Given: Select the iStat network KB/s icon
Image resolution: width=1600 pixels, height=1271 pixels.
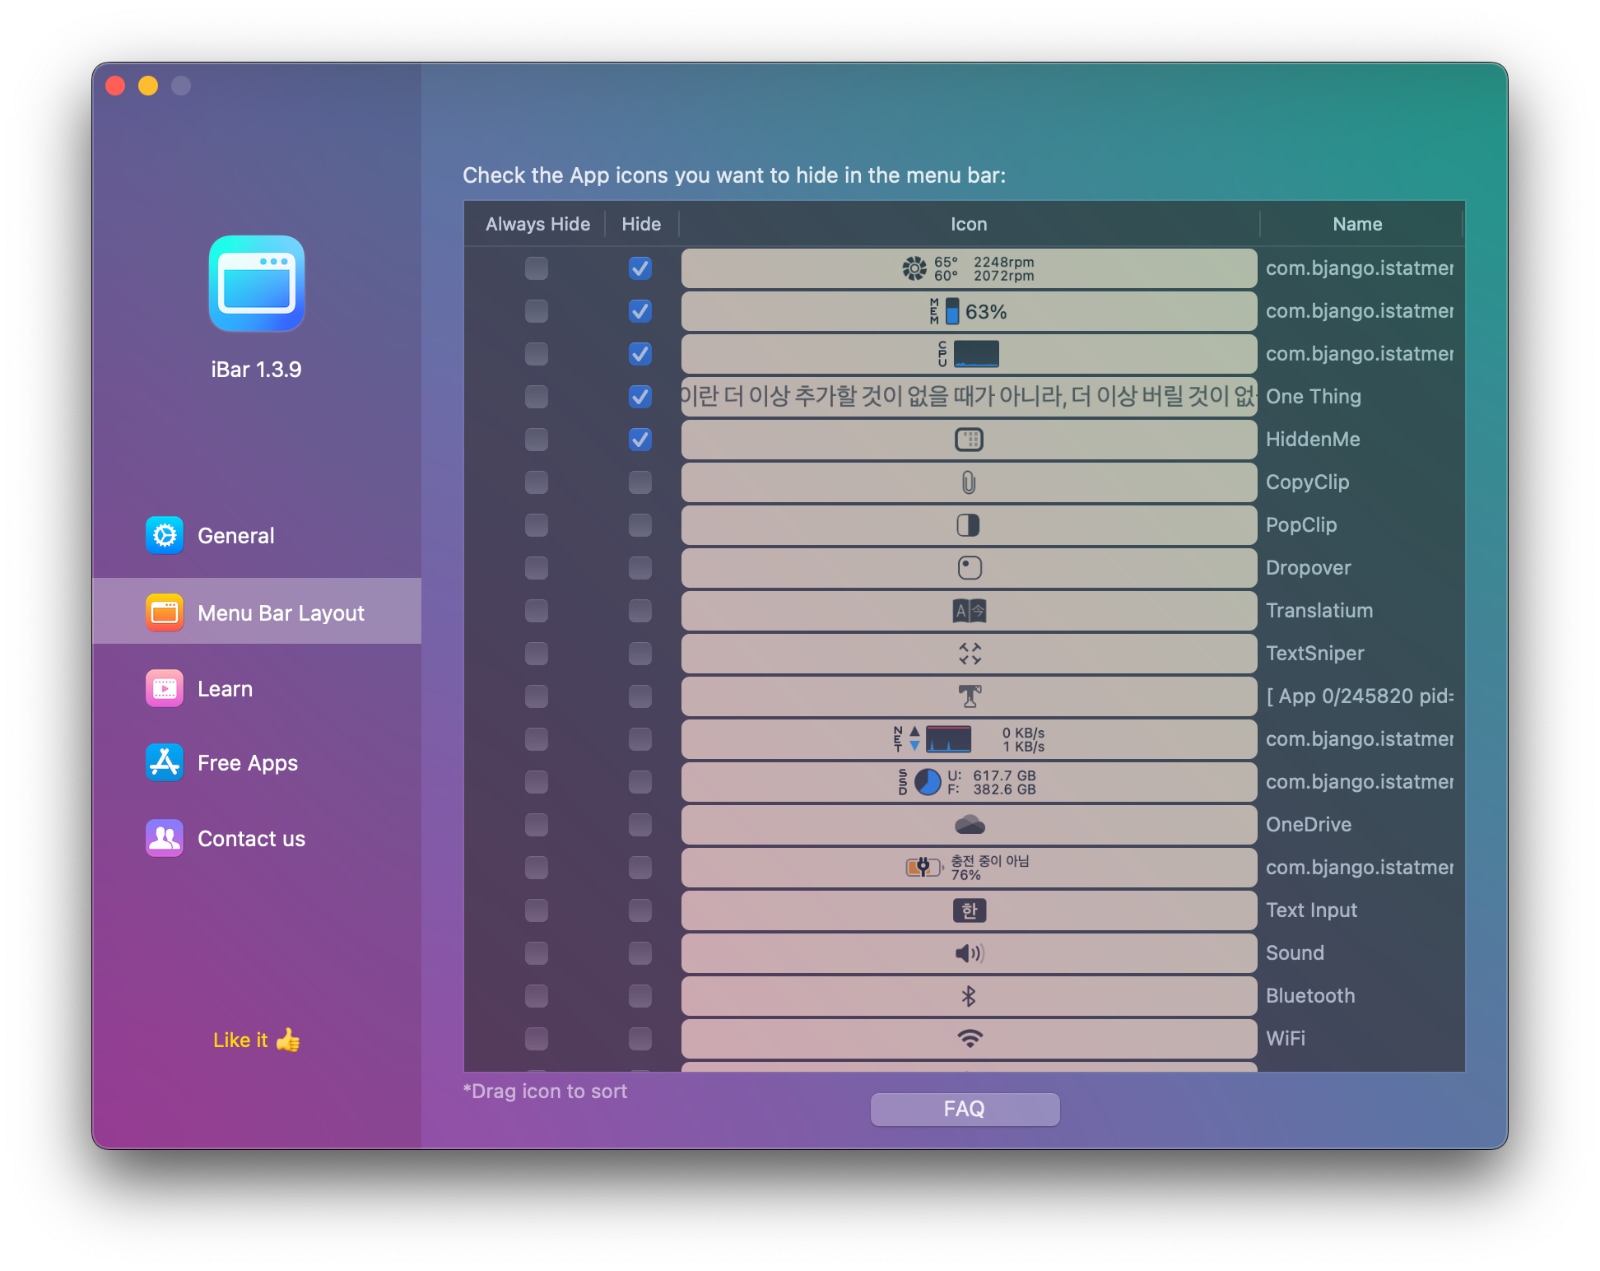Looking at the screenshot, I should 969,739.
